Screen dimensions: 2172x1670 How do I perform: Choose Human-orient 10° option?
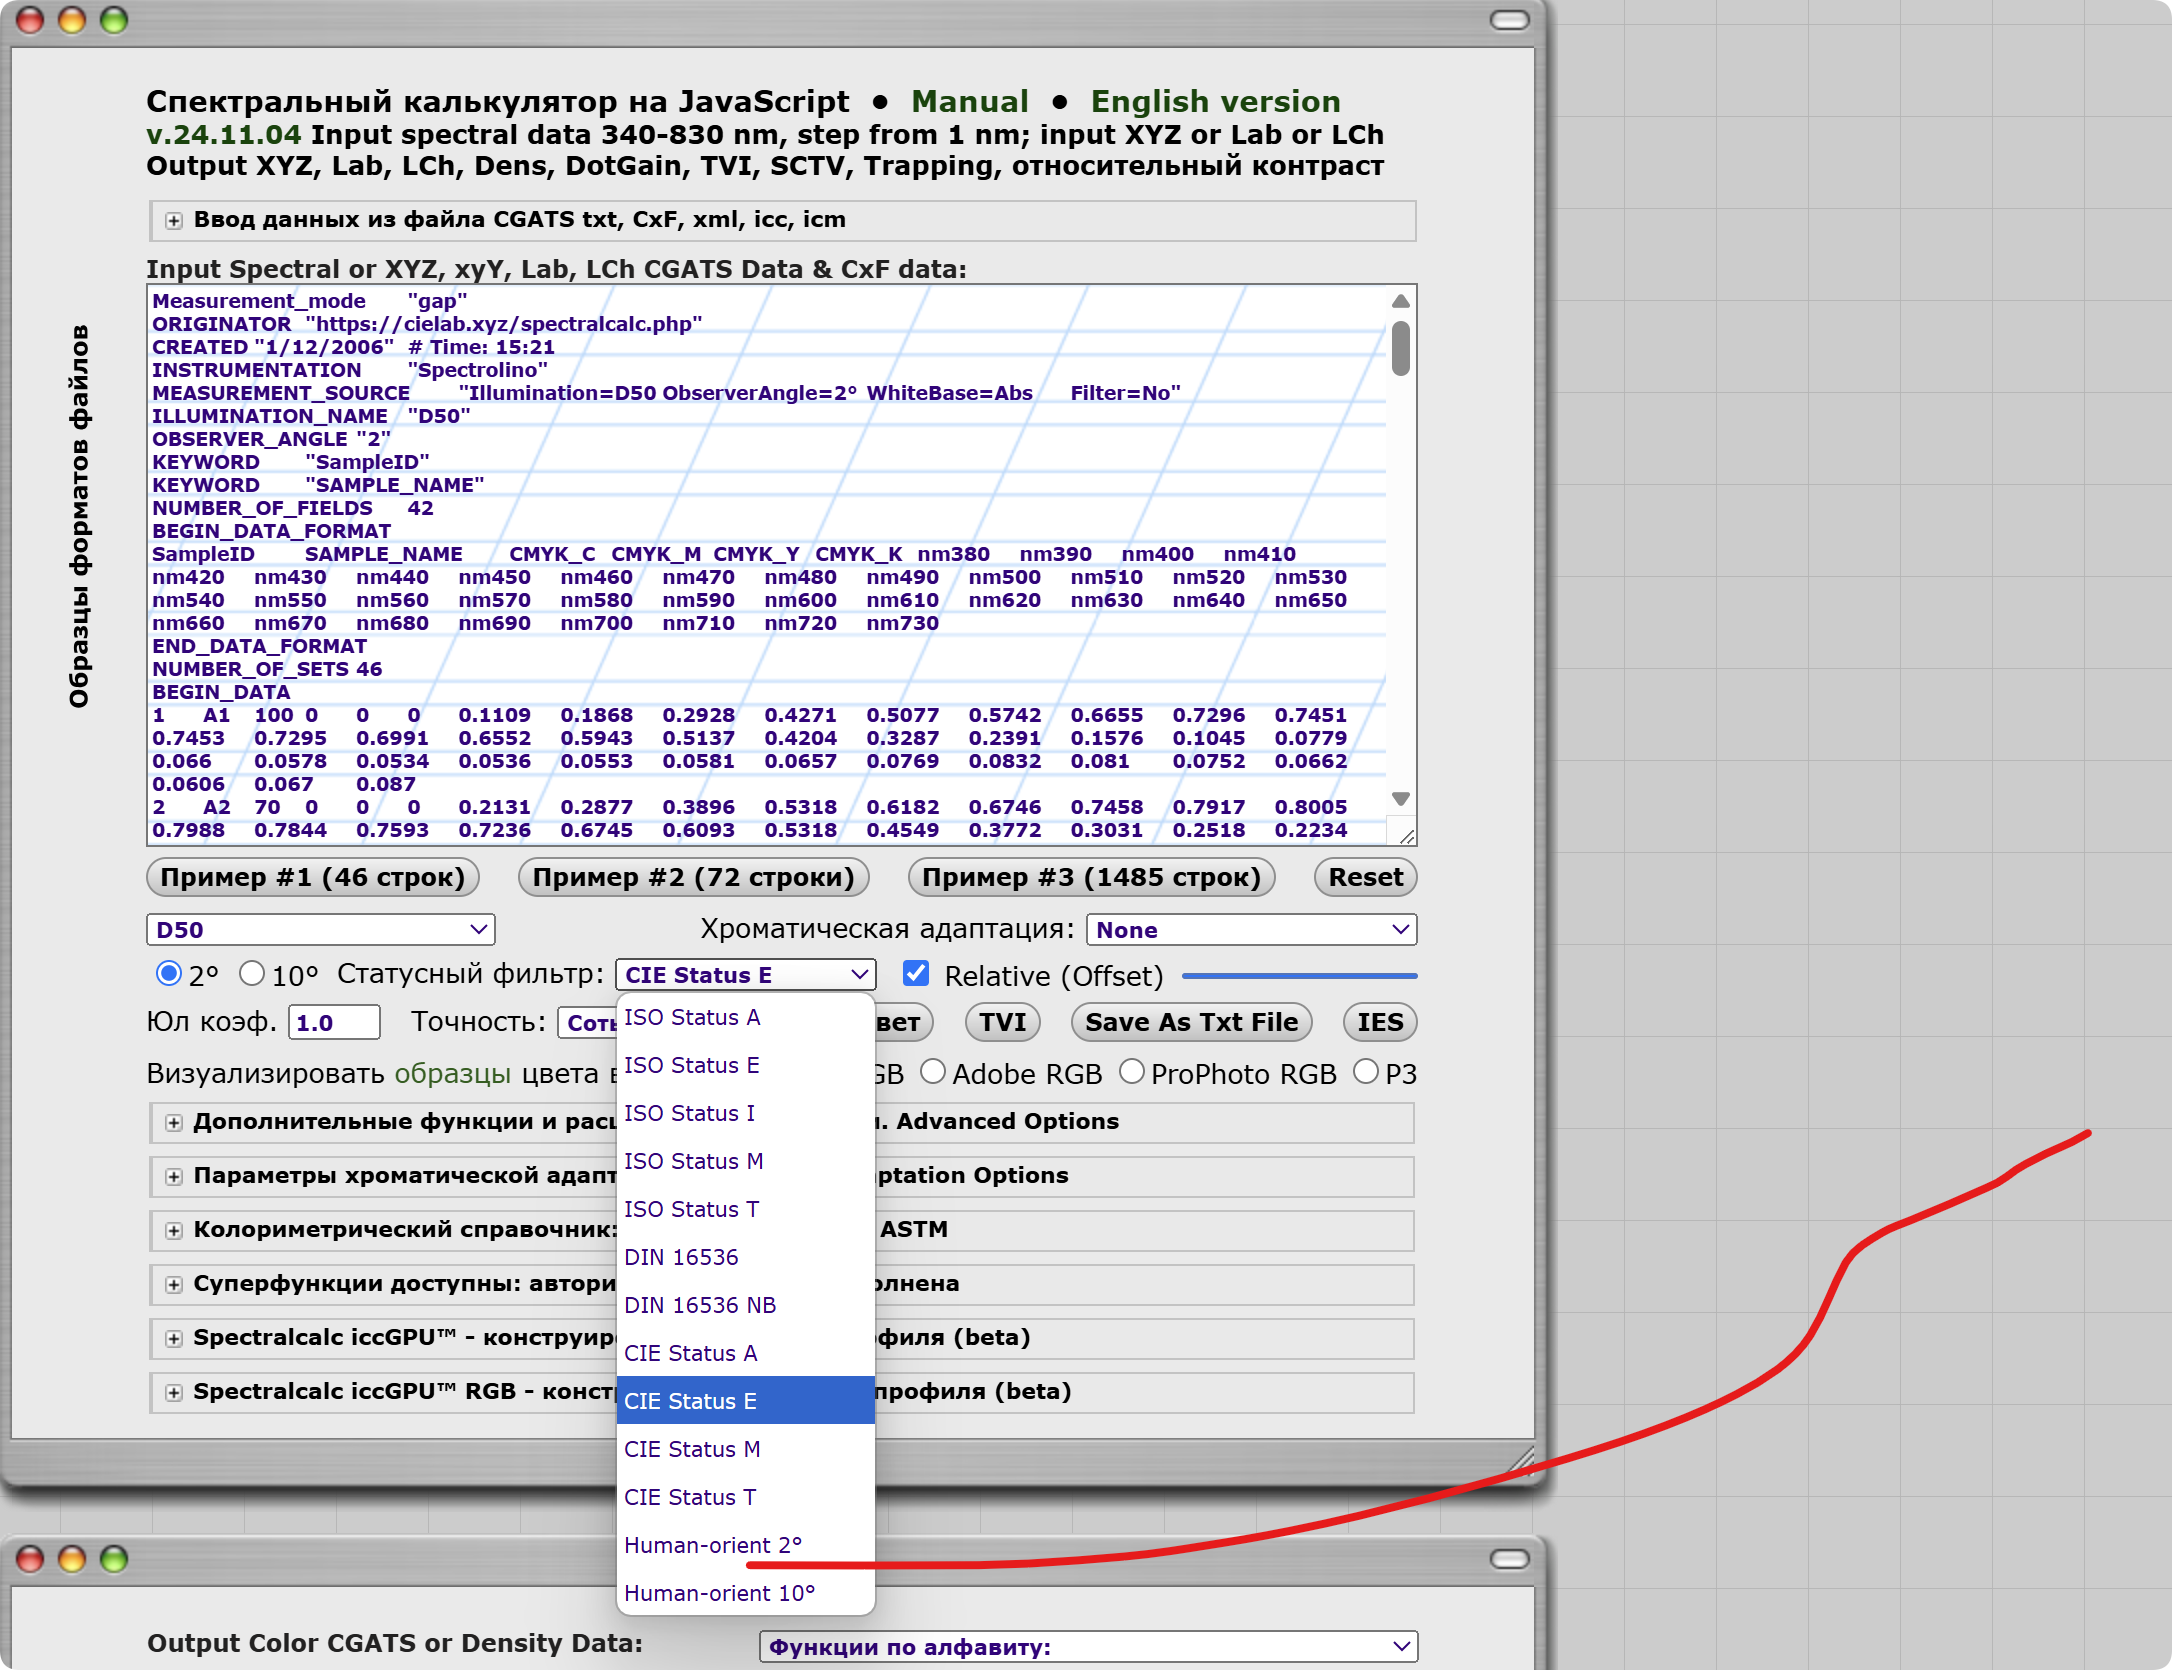click(719, 1593)
